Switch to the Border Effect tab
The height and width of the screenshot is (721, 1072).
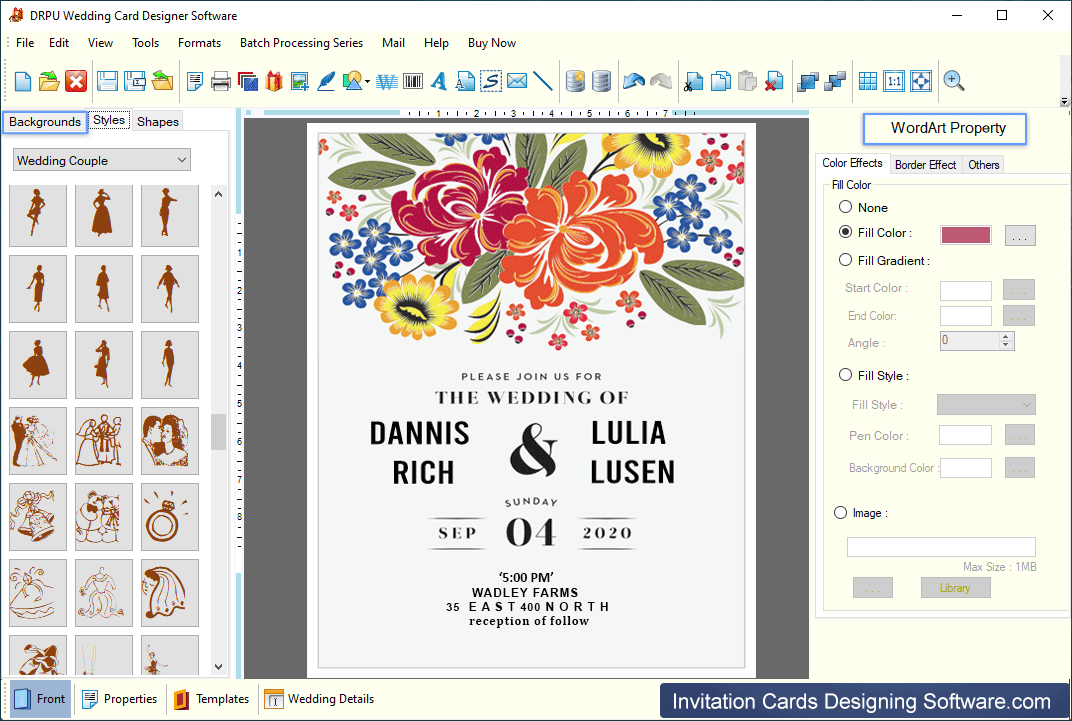(925, 165)
